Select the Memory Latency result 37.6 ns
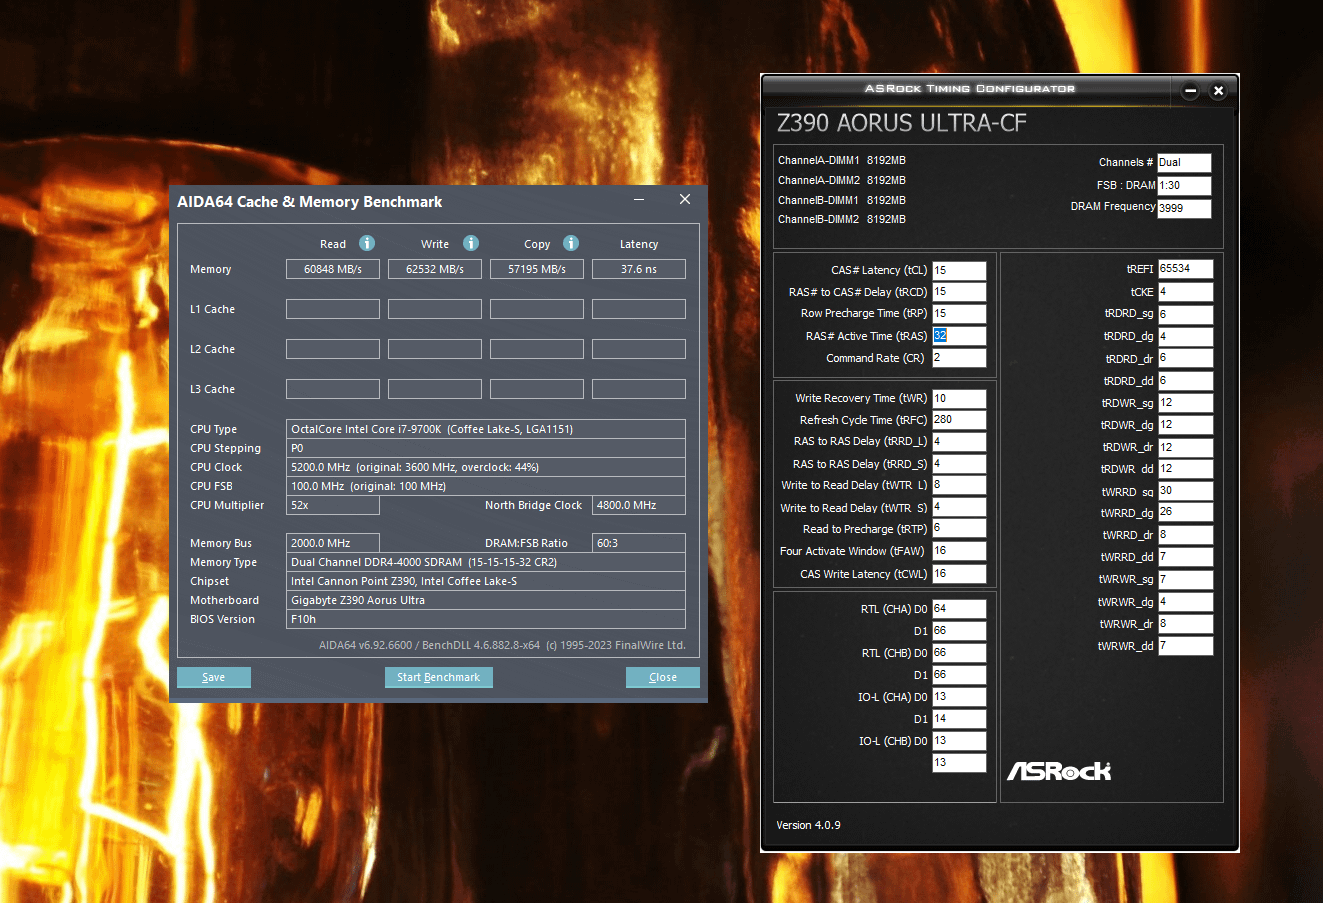 point(639,269)
